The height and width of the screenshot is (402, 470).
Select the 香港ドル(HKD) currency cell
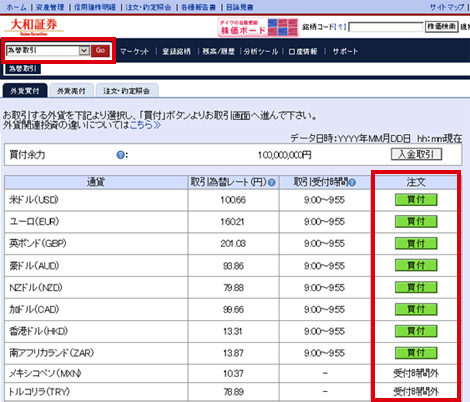(x=96, y=331)
